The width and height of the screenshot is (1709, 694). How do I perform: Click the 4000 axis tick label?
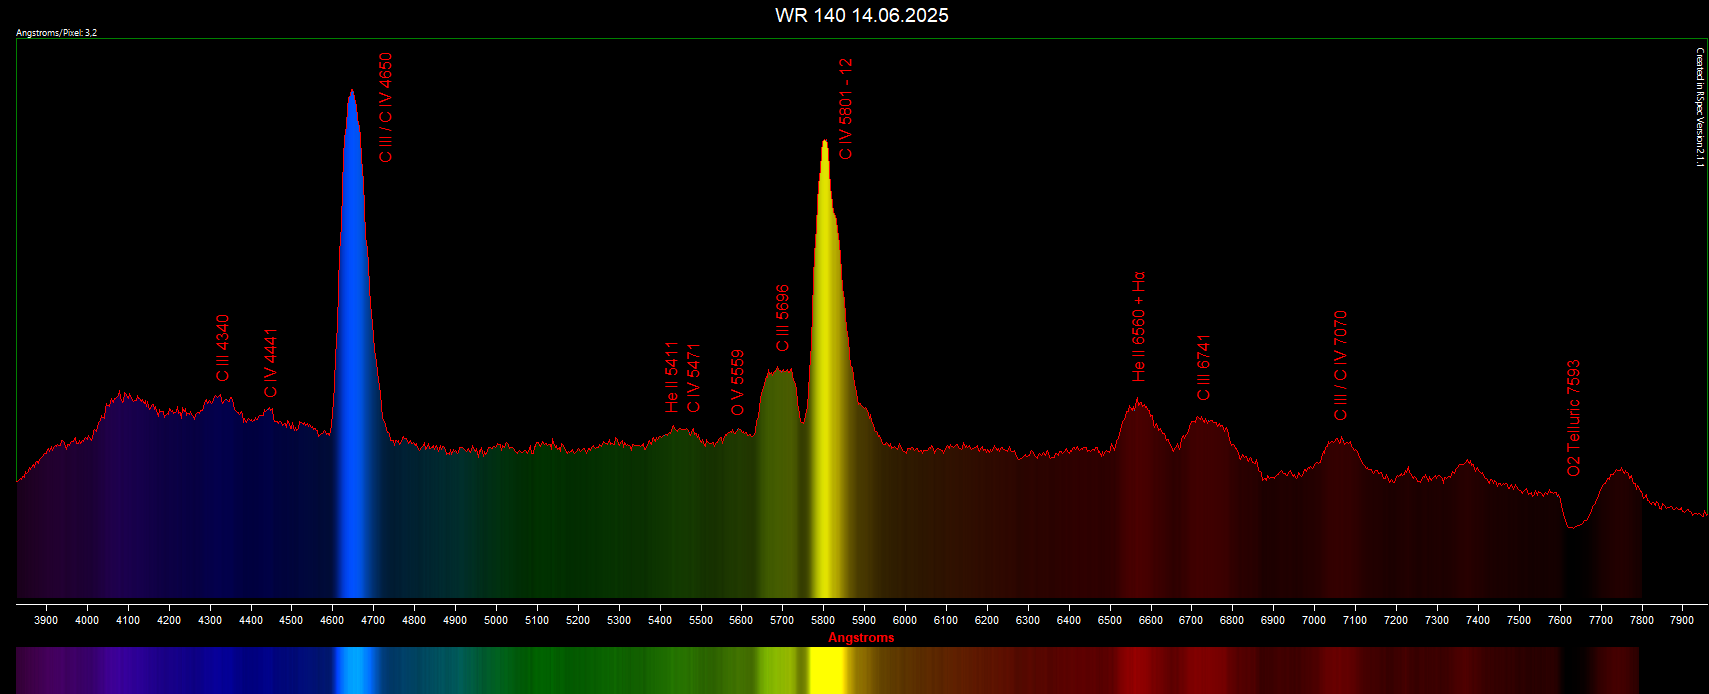(87, 620)
